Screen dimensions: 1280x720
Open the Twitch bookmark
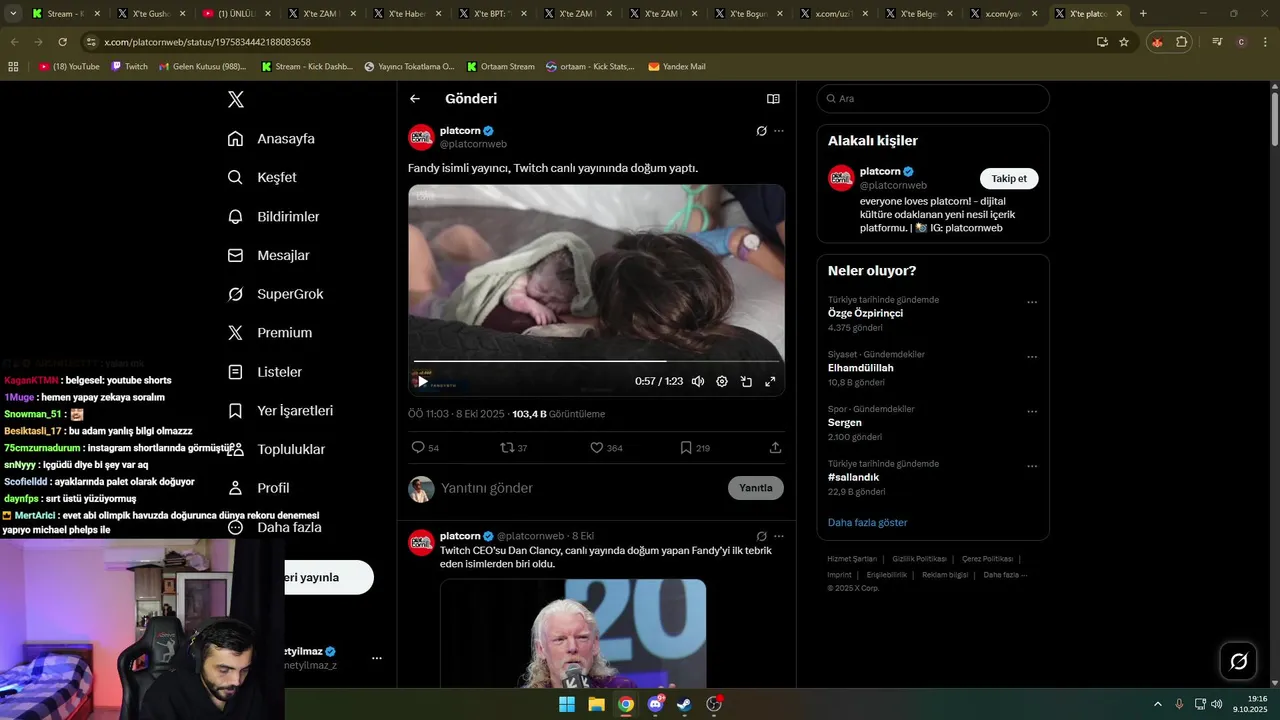point(129,66)
